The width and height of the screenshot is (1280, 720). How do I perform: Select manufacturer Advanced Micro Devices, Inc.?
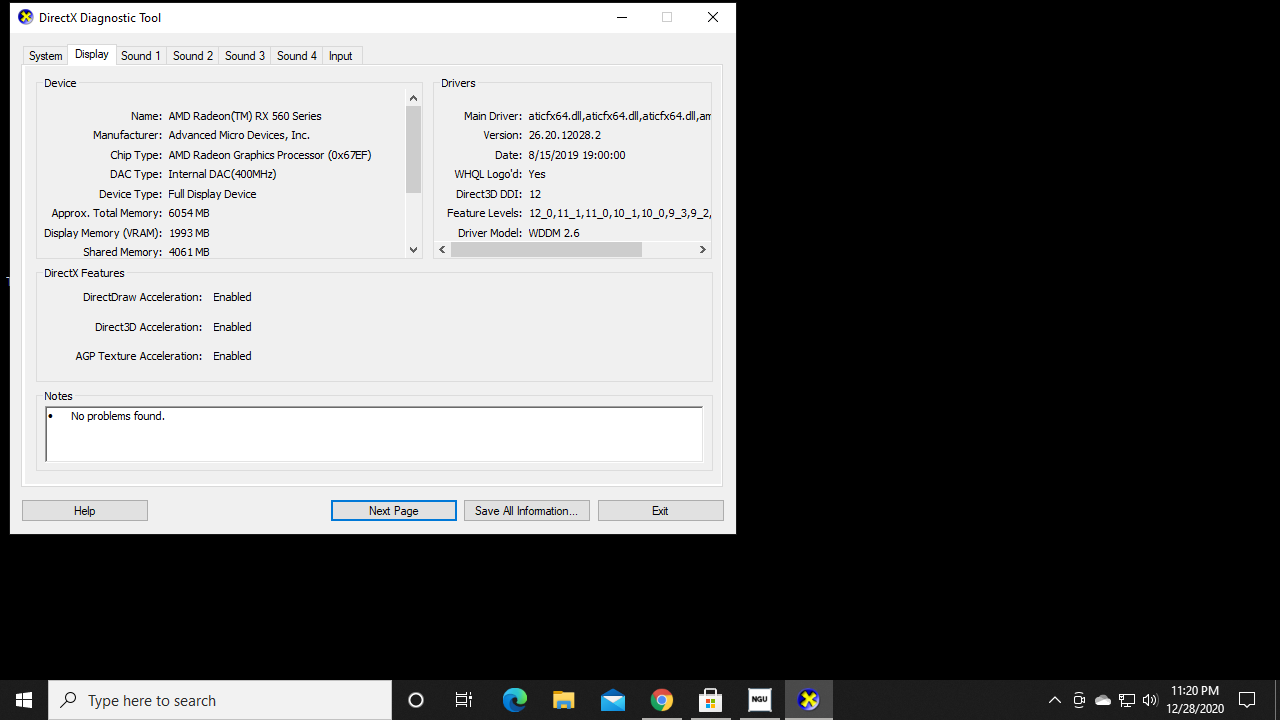239,135
